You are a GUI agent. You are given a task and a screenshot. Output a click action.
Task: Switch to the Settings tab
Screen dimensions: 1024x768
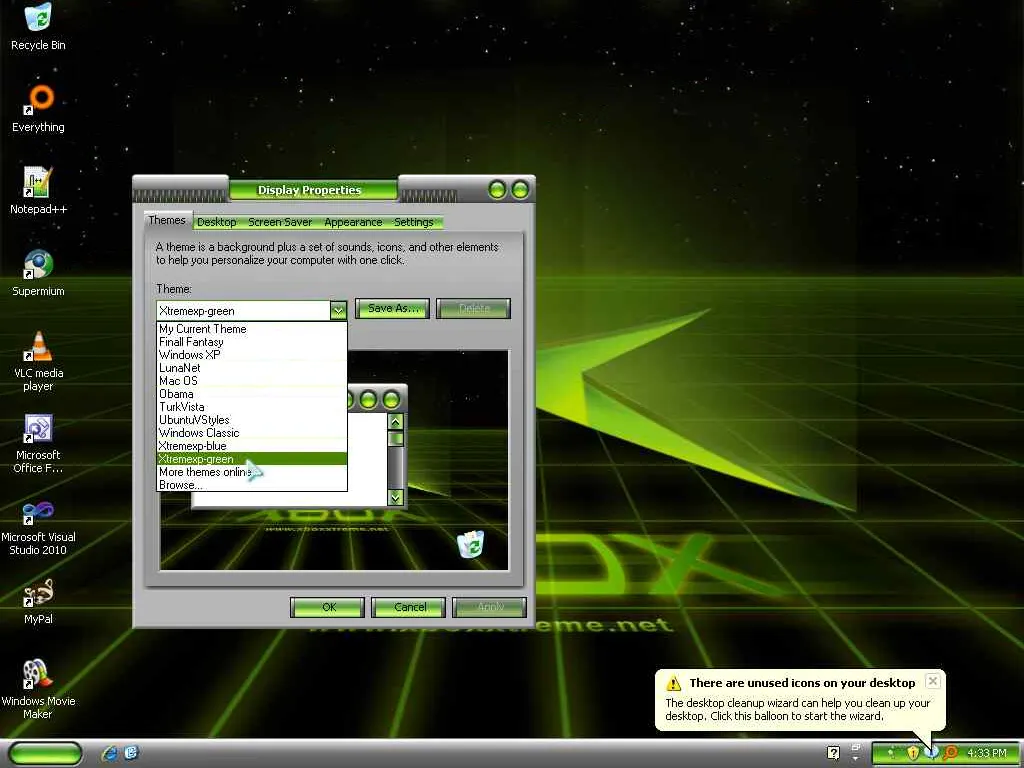[x=413, y=222]
